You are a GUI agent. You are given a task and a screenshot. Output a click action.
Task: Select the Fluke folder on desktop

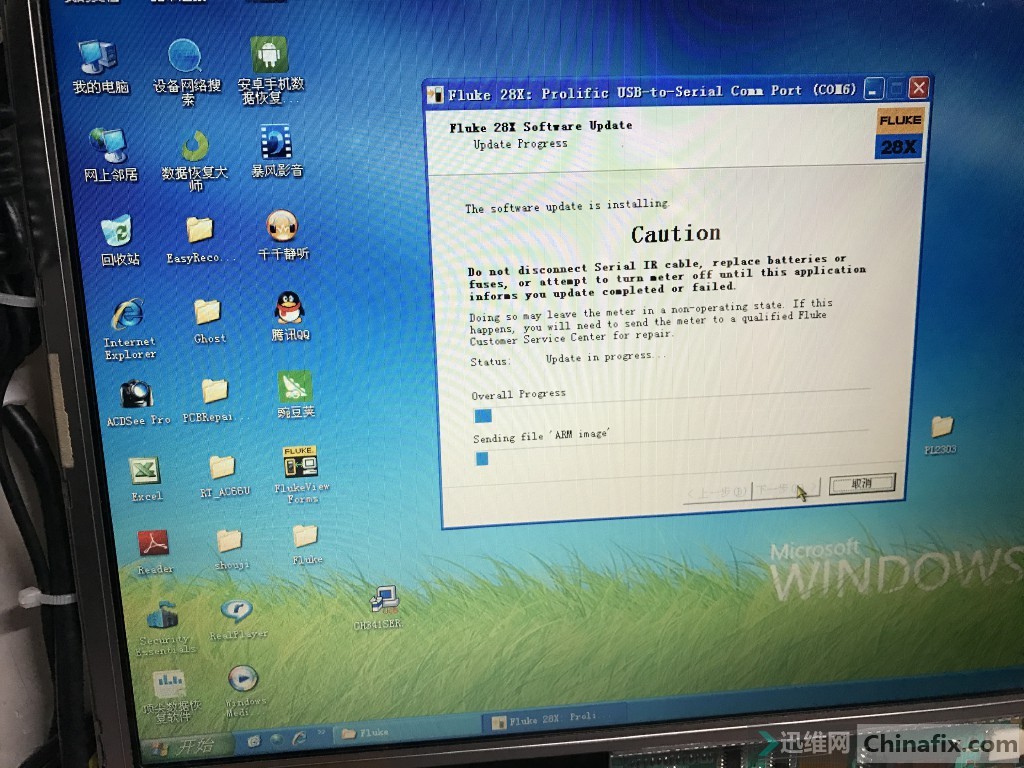[306, 544]
